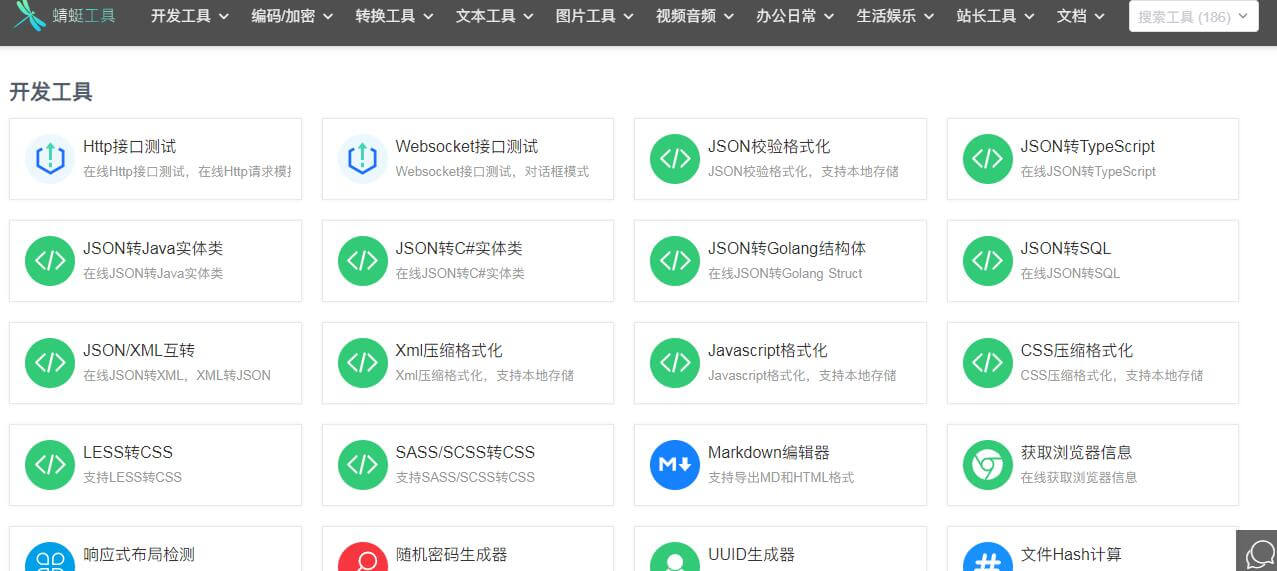Screen dimensions: 1277x571
Task: Click description Javascript格式化，支持本地存储
Action: (802, 375)
